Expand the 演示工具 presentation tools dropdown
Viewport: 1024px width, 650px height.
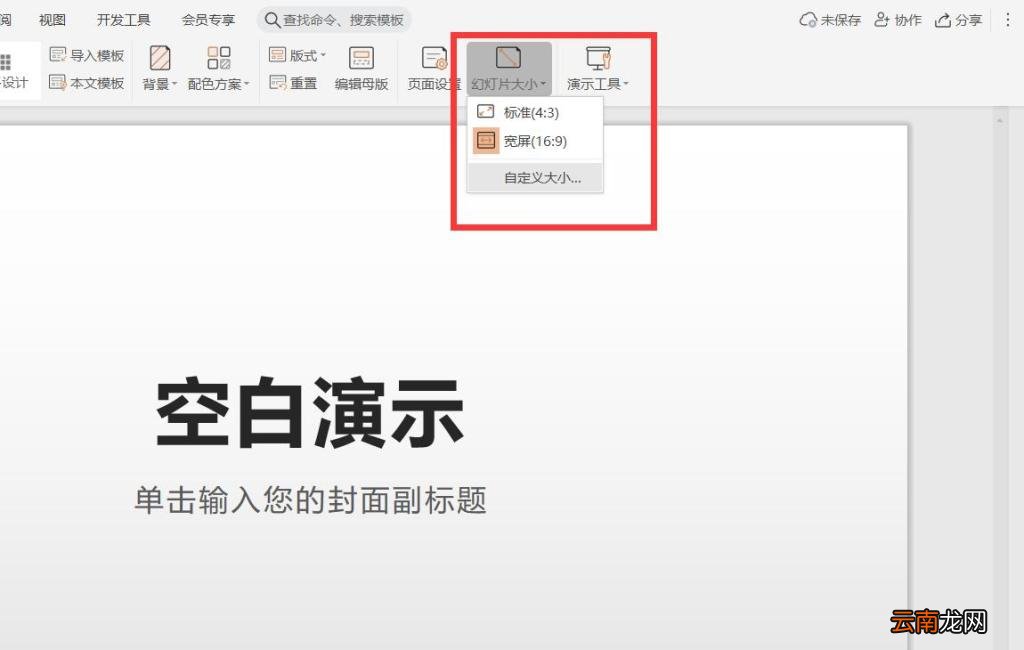click(598, 84)
